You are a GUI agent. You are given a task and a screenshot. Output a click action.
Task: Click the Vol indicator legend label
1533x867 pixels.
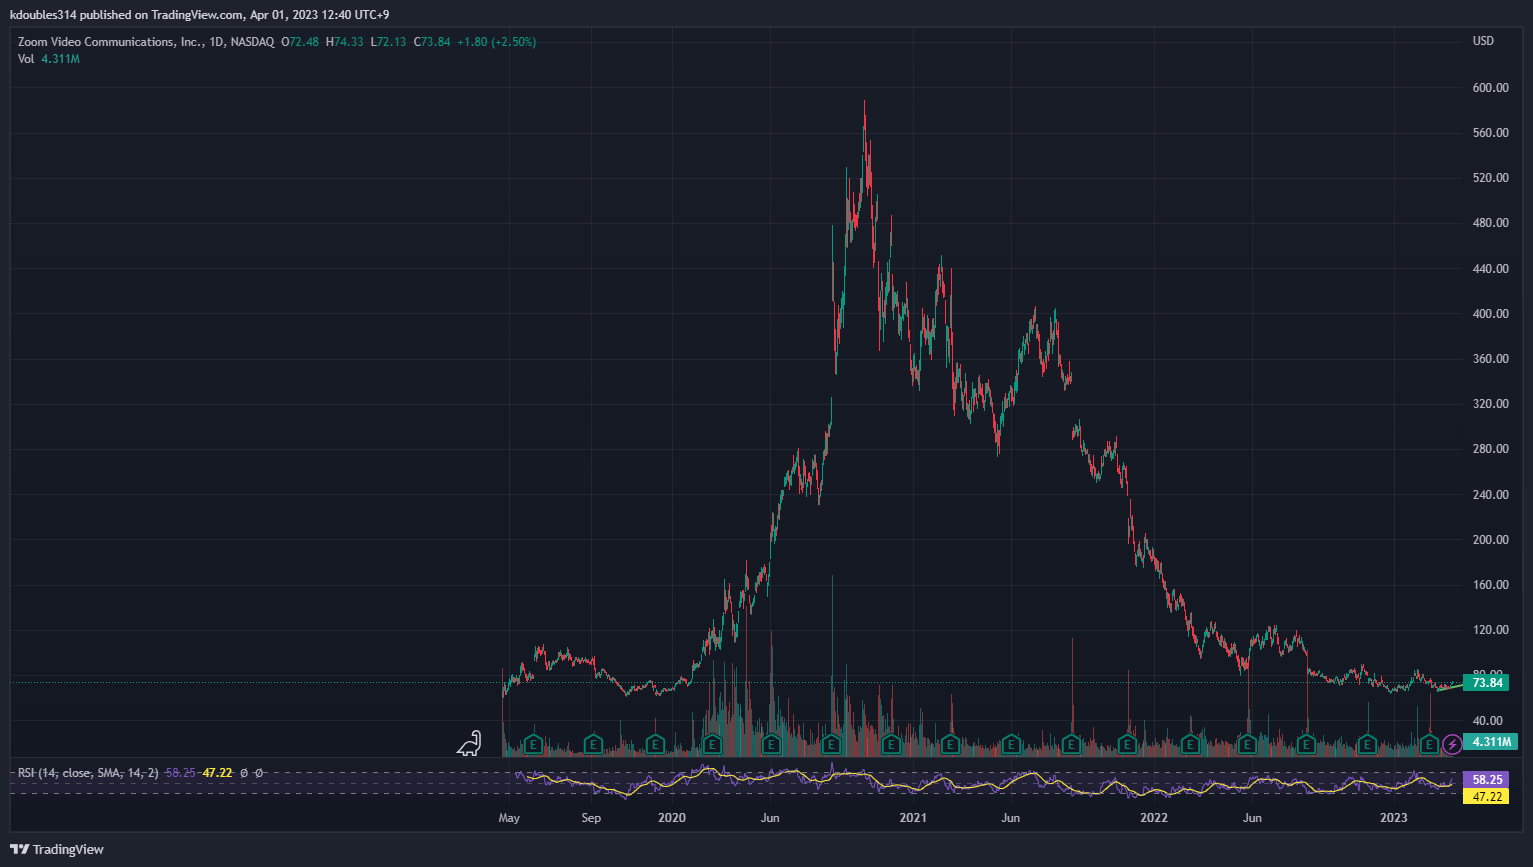click(26, 59)
